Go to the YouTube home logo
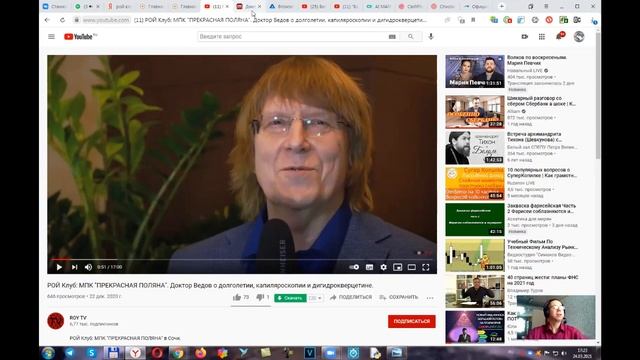This screenshot has height=360, width=640. (80, 37)
